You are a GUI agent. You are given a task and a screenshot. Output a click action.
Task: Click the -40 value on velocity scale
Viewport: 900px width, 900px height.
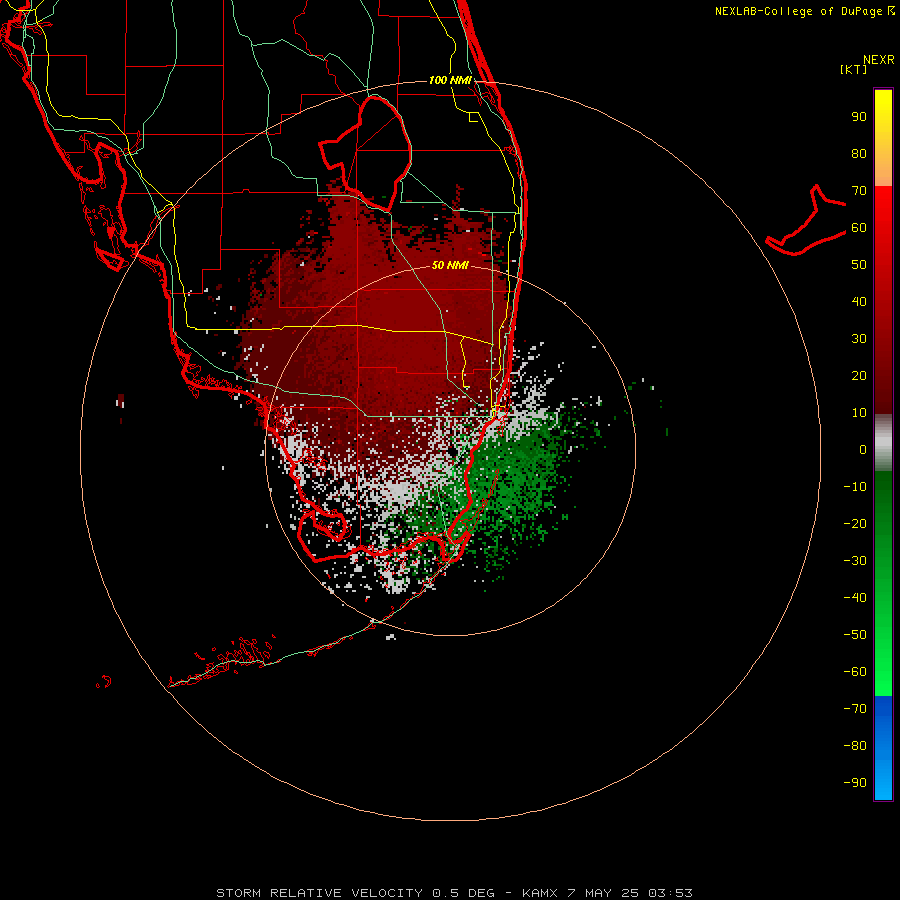point(855,598)
